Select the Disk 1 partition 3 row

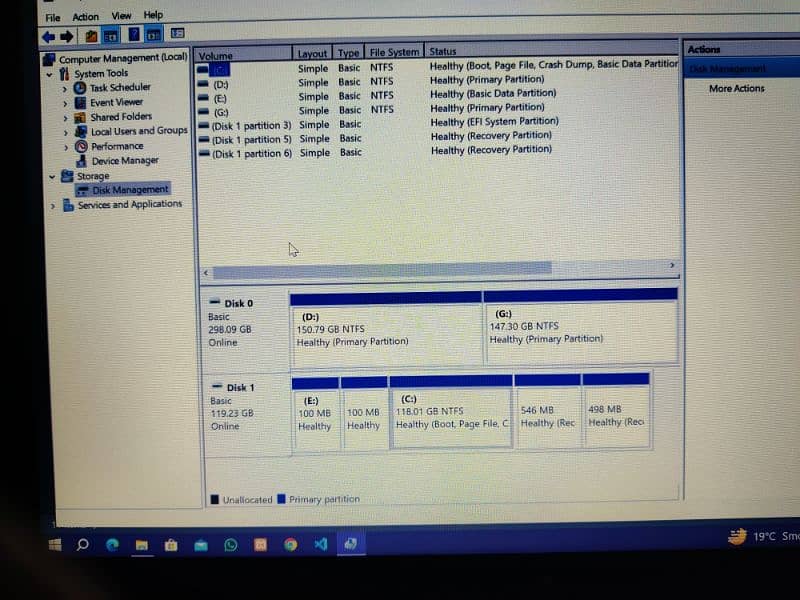click(x=378, y=124)
